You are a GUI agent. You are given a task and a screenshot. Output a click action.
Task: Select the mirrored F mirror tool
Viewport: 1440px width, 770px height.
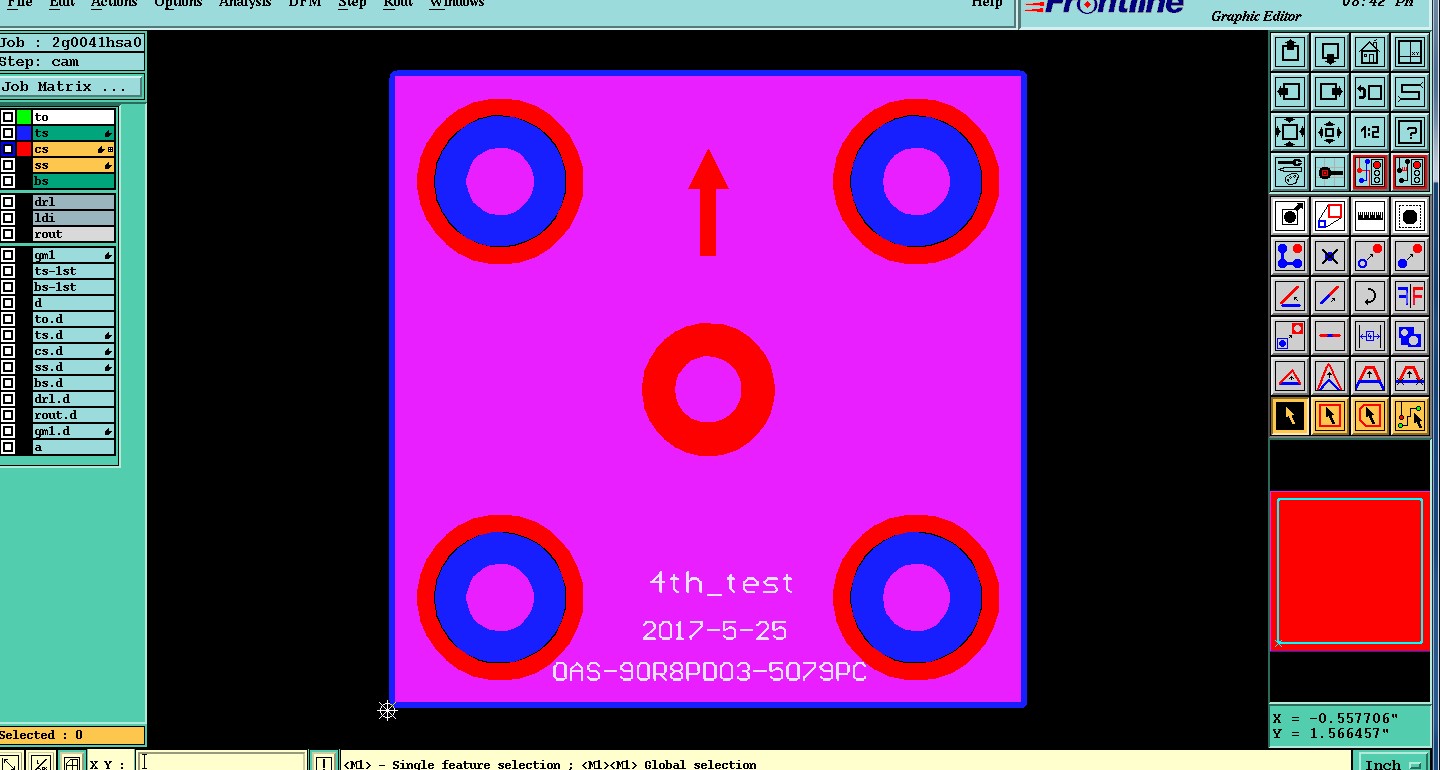point(1410,296)
